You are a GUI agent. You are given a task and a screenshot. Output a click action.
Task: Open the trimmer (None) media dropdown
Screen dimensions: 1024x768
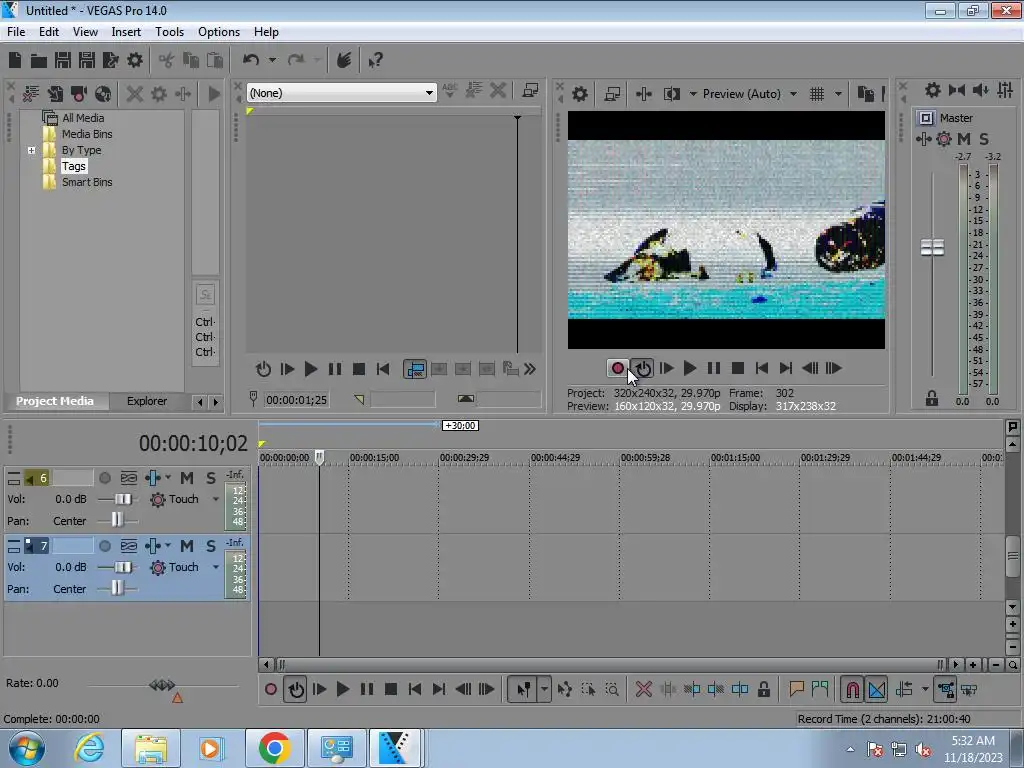coord(428,93)
